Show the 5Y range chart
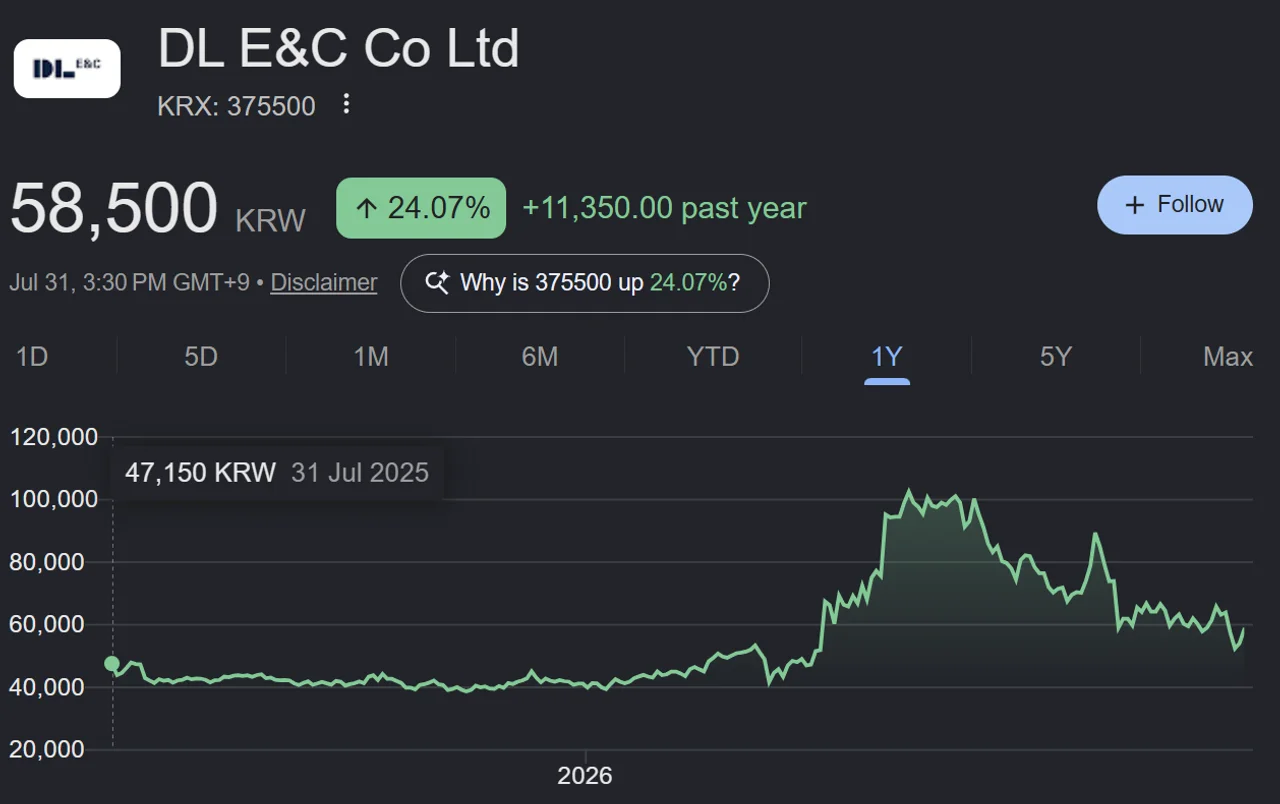The width and height of the screenshot is (1280, 804). pos(1056,356)
